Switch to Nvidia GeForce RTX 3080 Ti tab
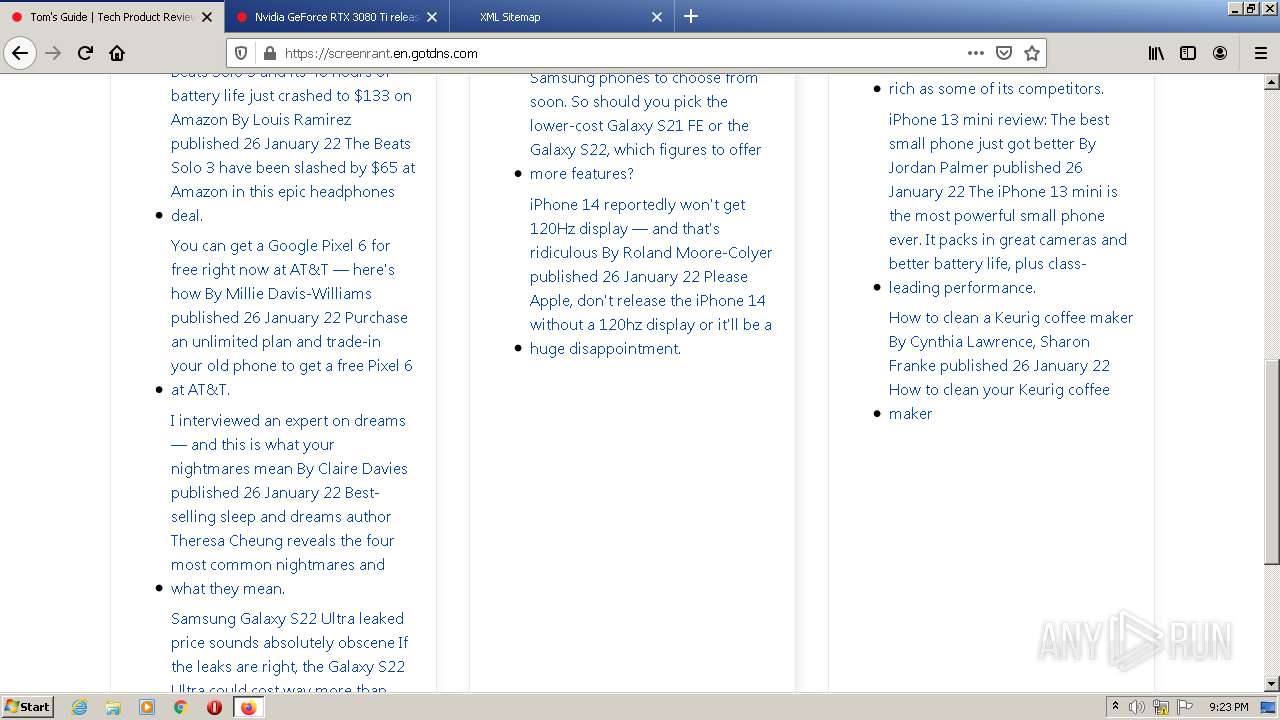Viewport: 1280px width, 720px height. pos(337,17)
